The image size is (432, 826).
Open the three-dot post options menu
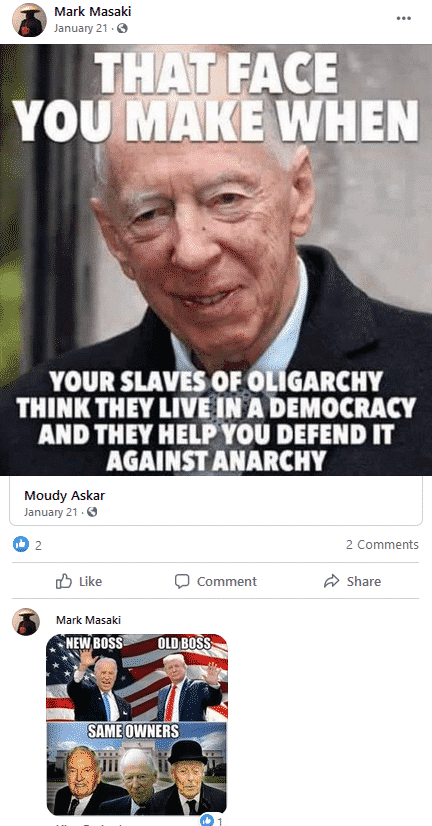click(x=404, y=18)
